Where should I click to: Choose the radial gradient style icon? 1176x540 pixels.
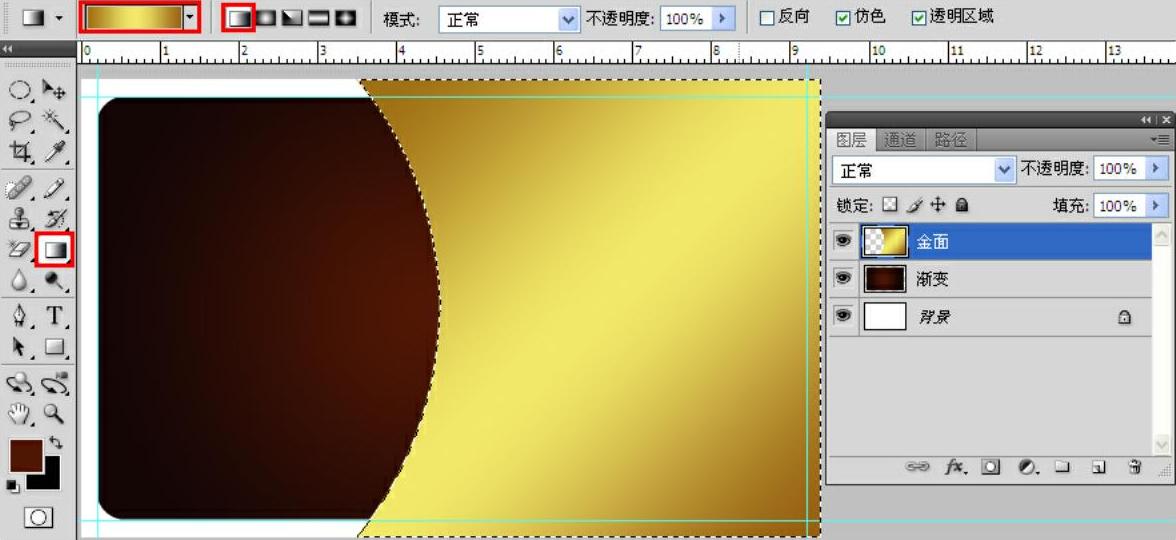pos(266,18)
